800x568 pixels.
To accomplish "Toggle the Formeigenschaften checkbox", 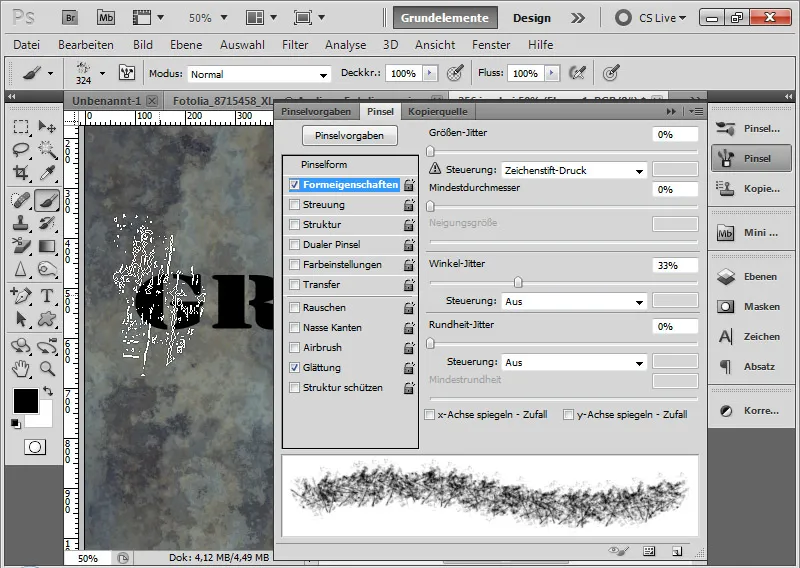I will [294, 185].
